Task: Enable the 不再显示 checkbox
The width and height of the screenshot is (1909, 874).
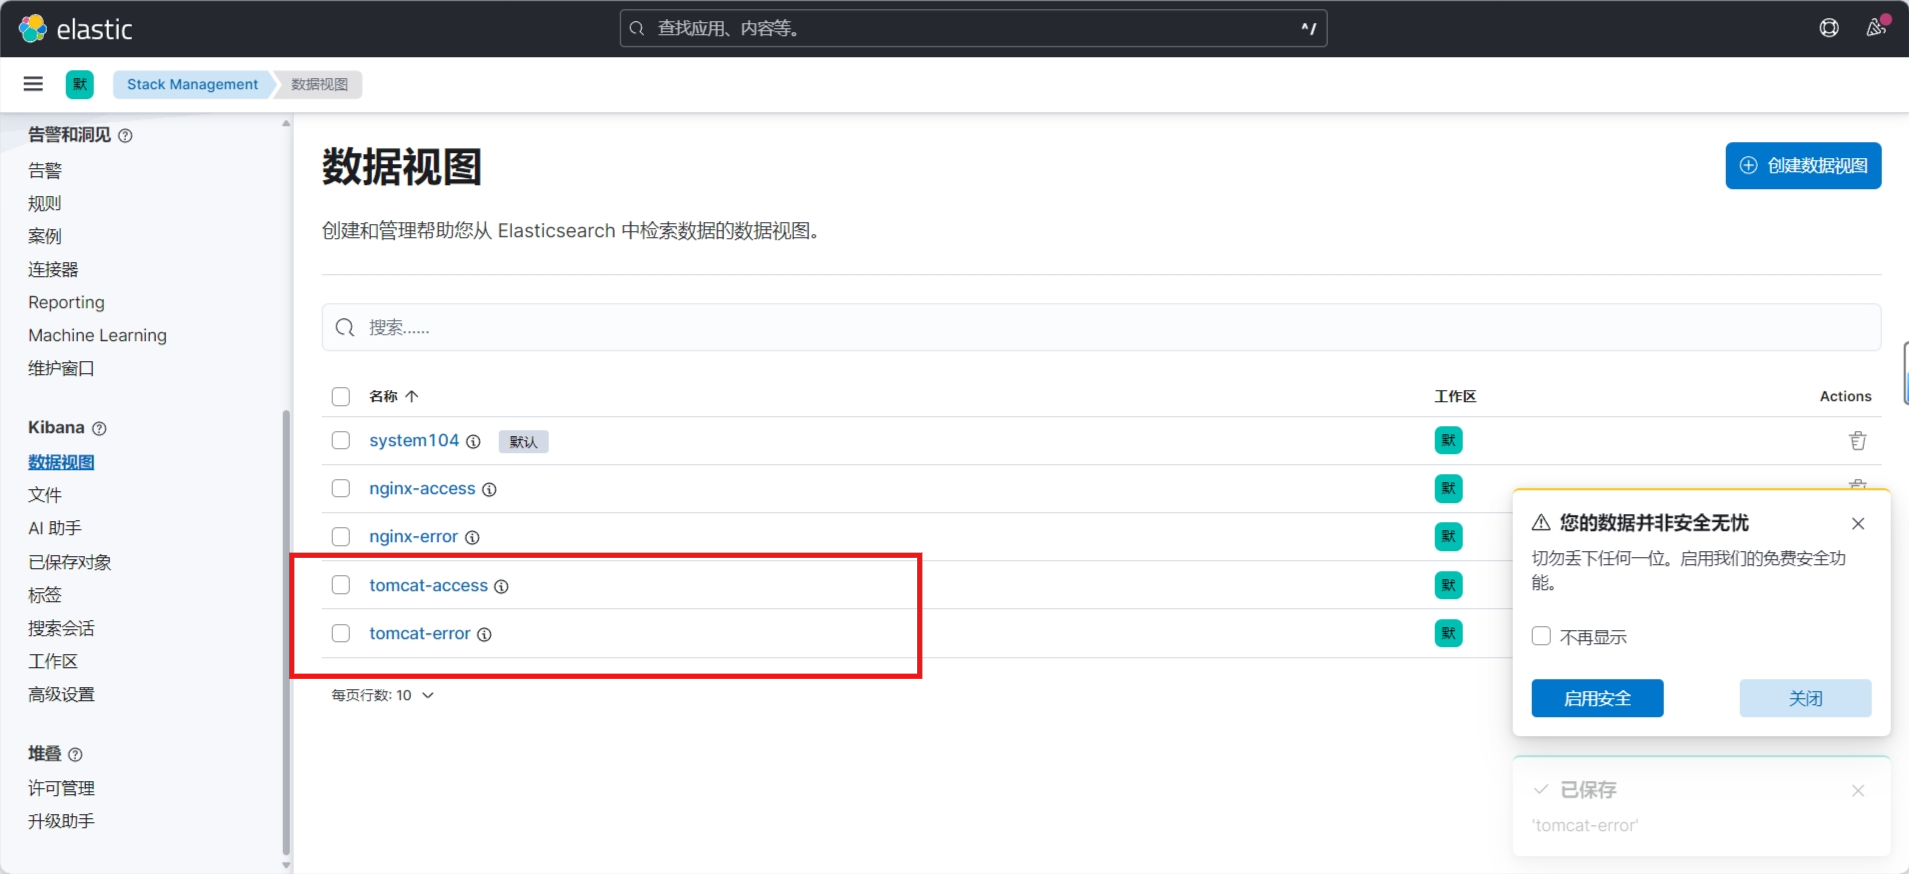Action: (1541, 636)
